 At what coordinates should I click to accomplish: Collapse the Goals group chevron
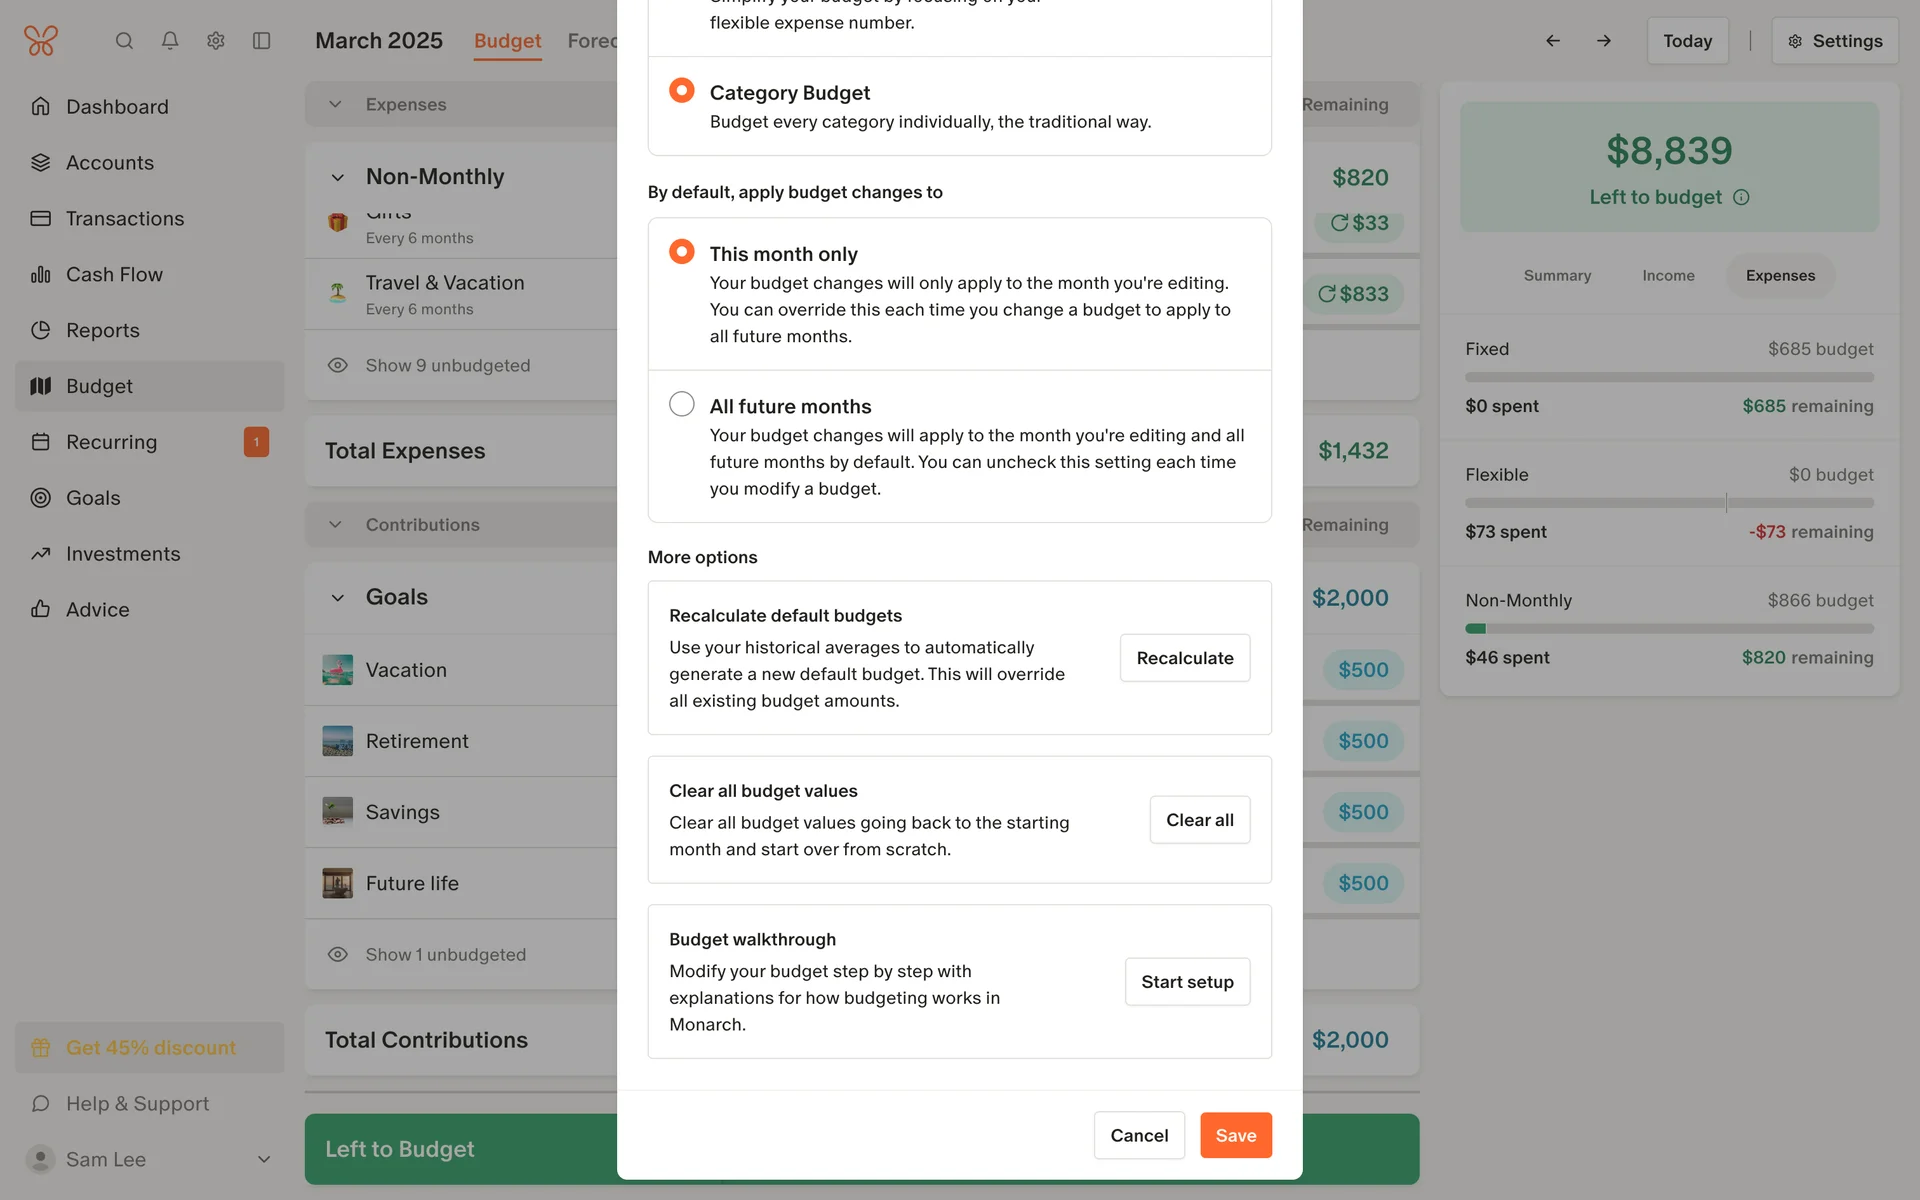[338, 598]
